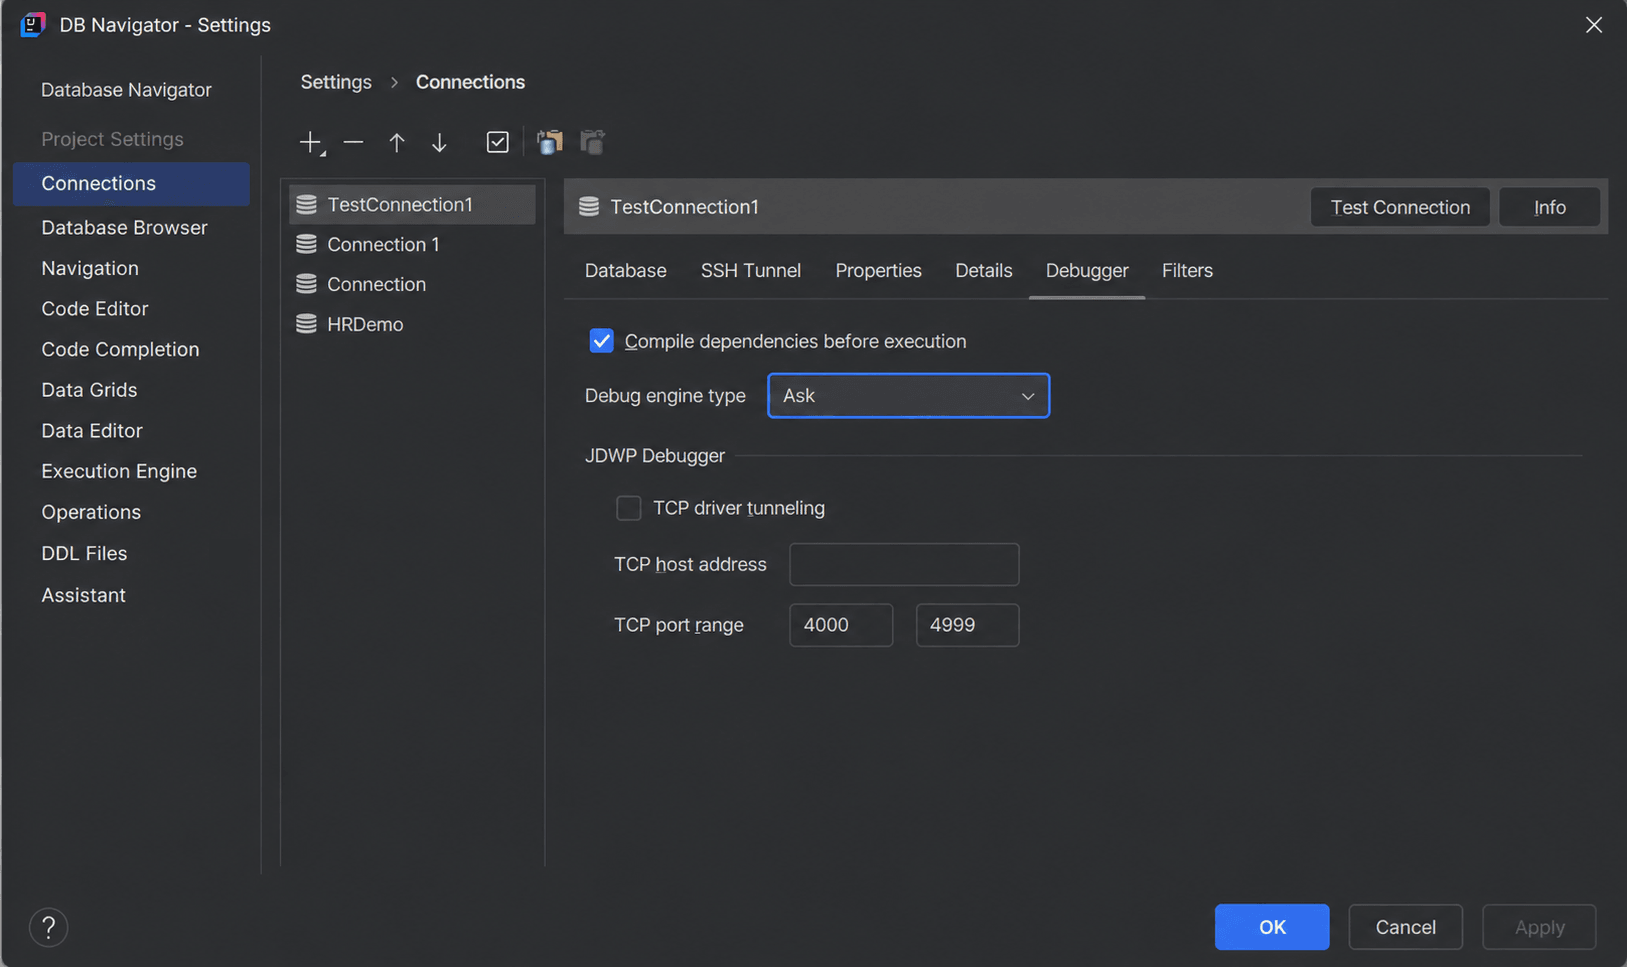This screenshot has height=967, width=1627.
Task: Move connection down with arrow icon
Action: pyautogui.click(x=439, y=142)
